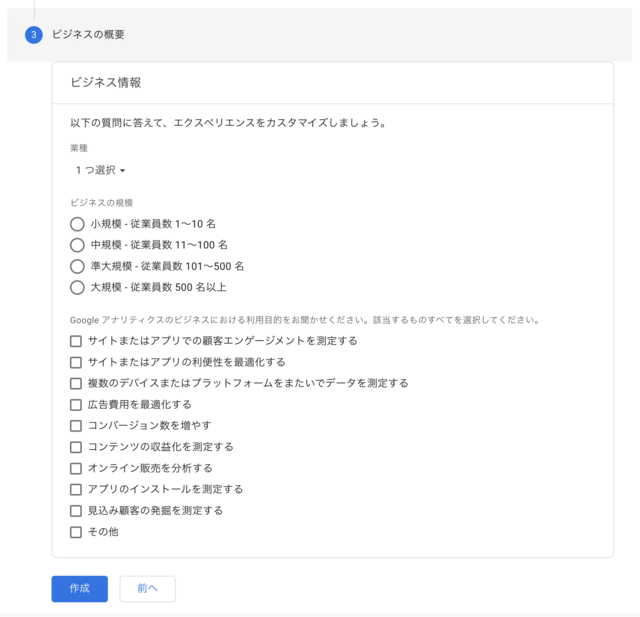The image size is (640, 617).
Task: Select 中規模 - 従業員数 11〜100 名 option
Action: tap(77, 245)
